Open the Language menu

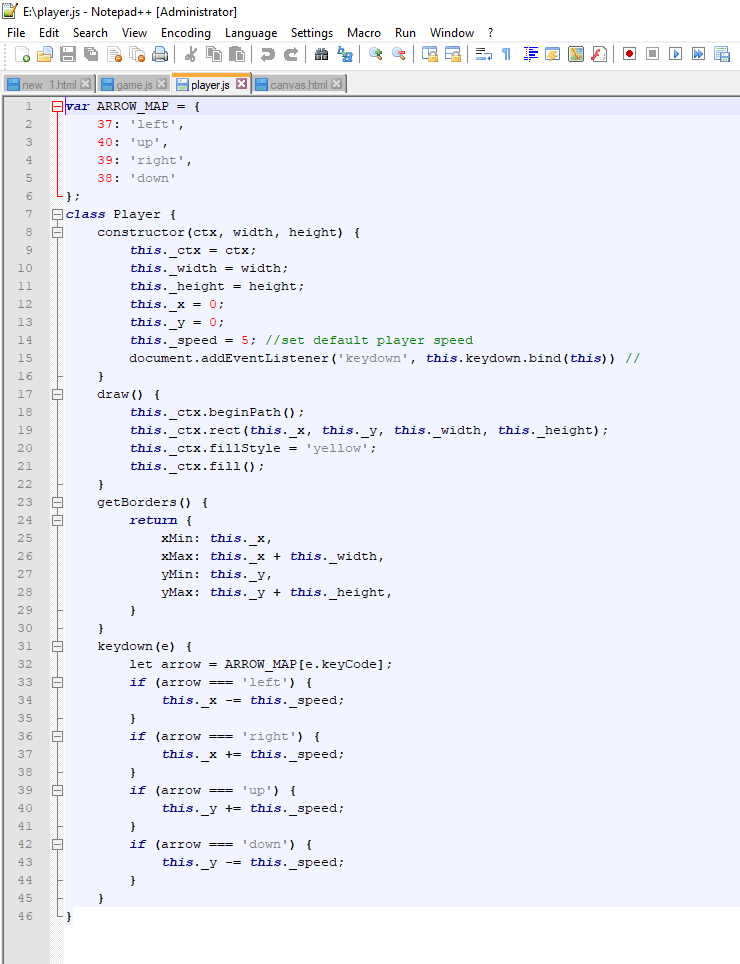[250, 33]
